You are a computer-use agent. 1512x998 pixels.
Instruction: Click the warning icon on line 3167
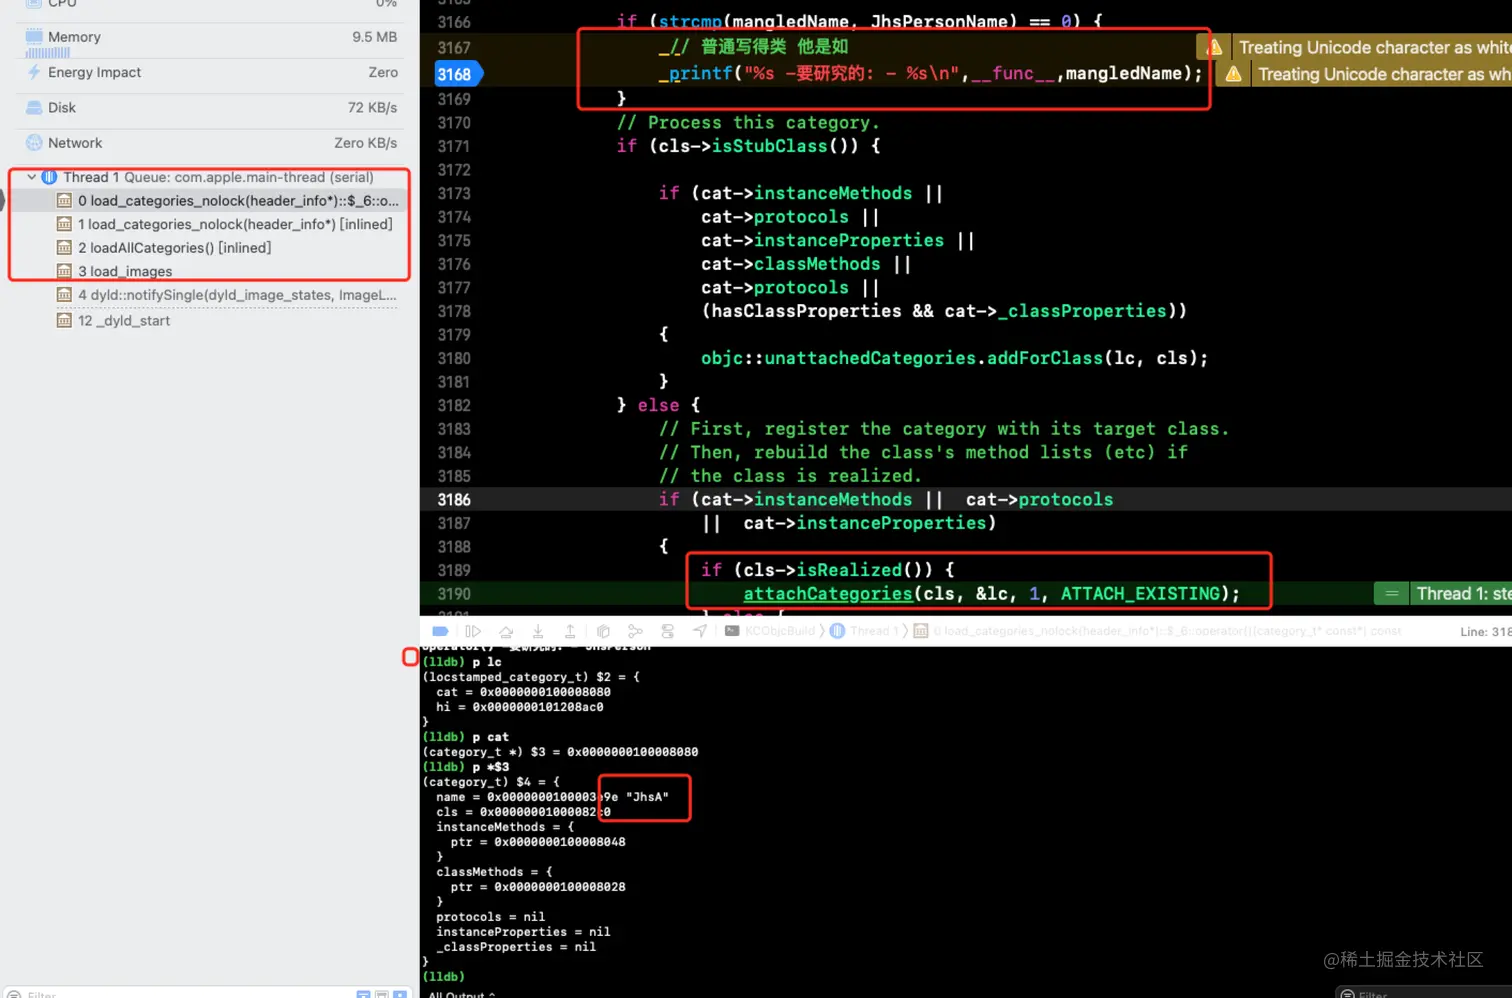tap(1213, 47)
